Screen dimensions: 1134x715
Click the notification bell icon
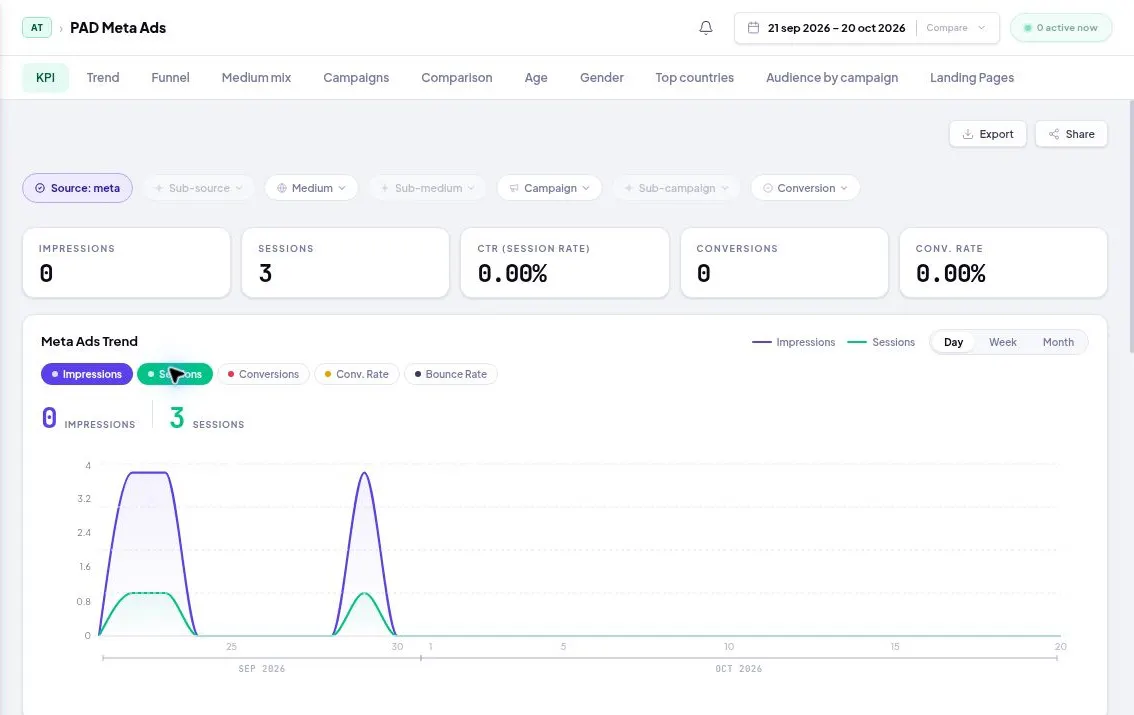(706, 27)
